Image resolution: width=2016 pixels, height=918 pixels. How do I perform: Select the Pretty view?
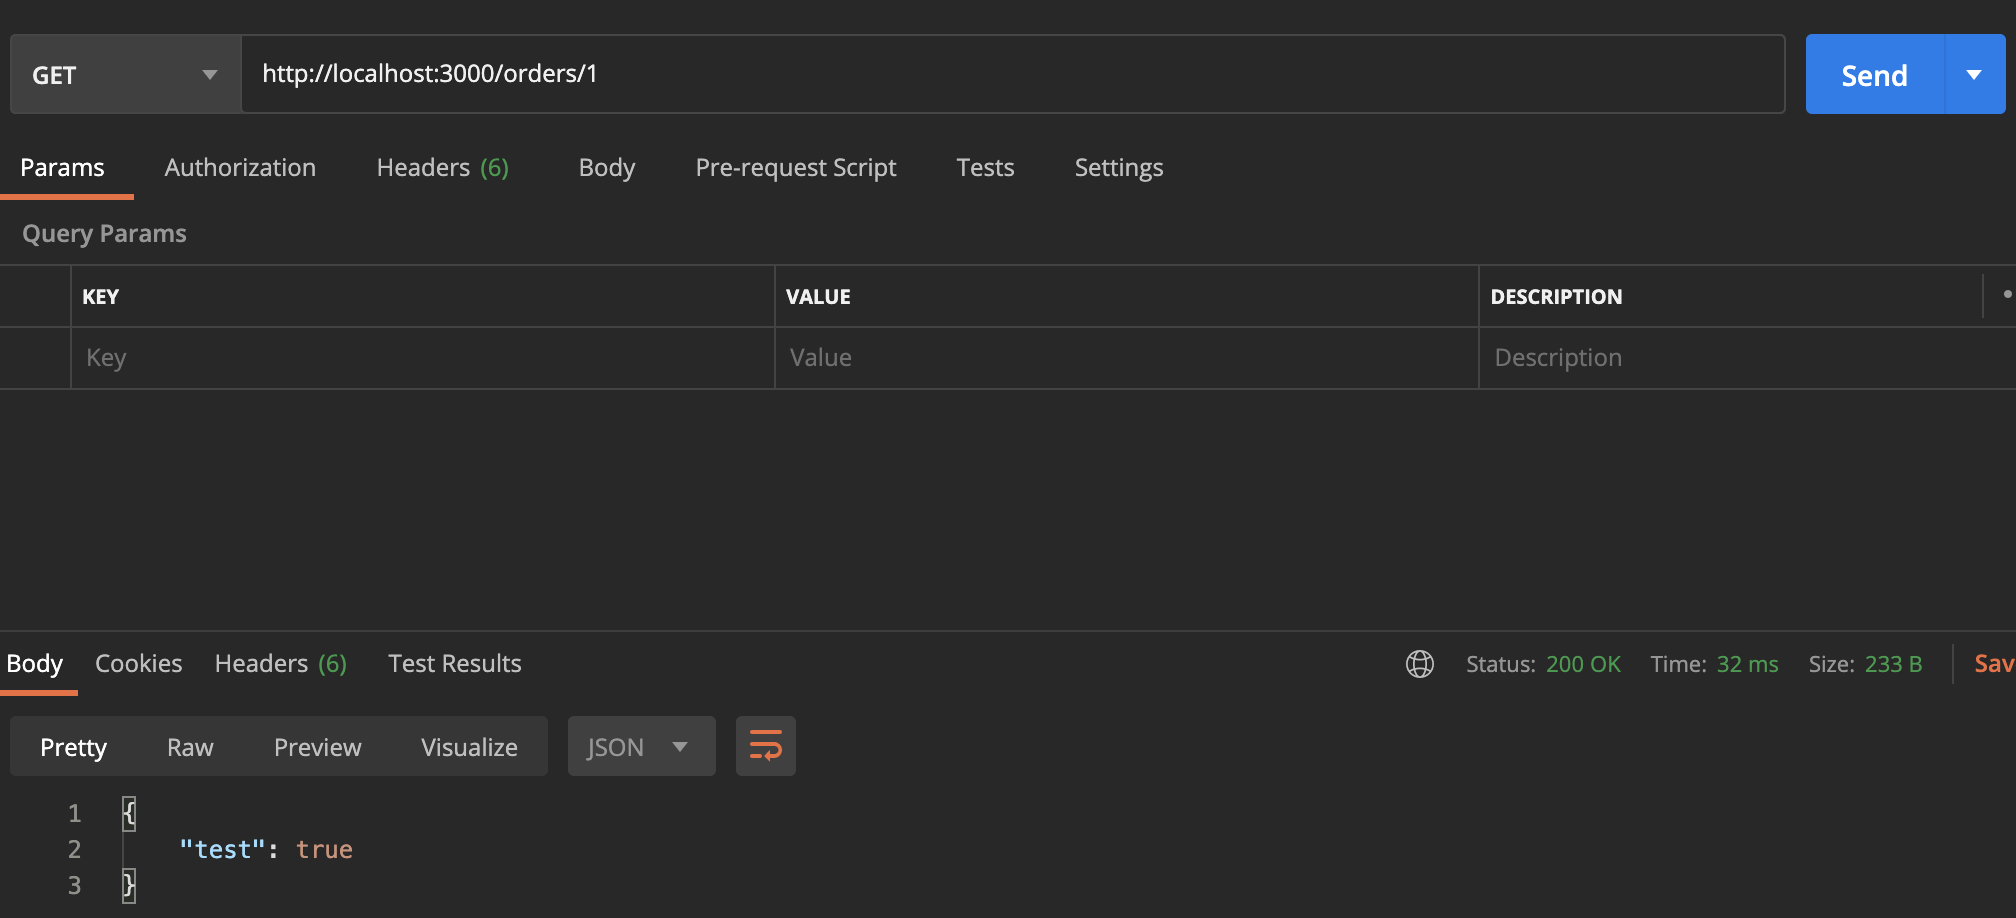(x=74, y=747)
